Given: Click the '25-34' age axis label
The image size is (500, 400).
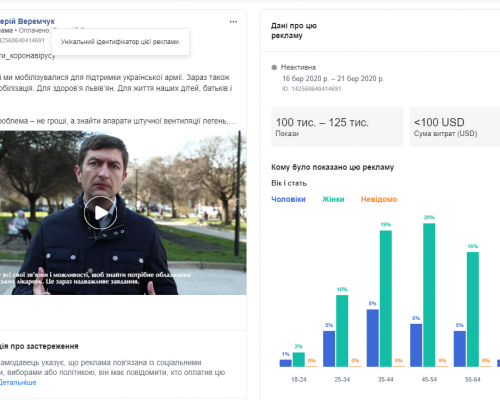Looking at the screenshot, I should [x=342, y=379].
